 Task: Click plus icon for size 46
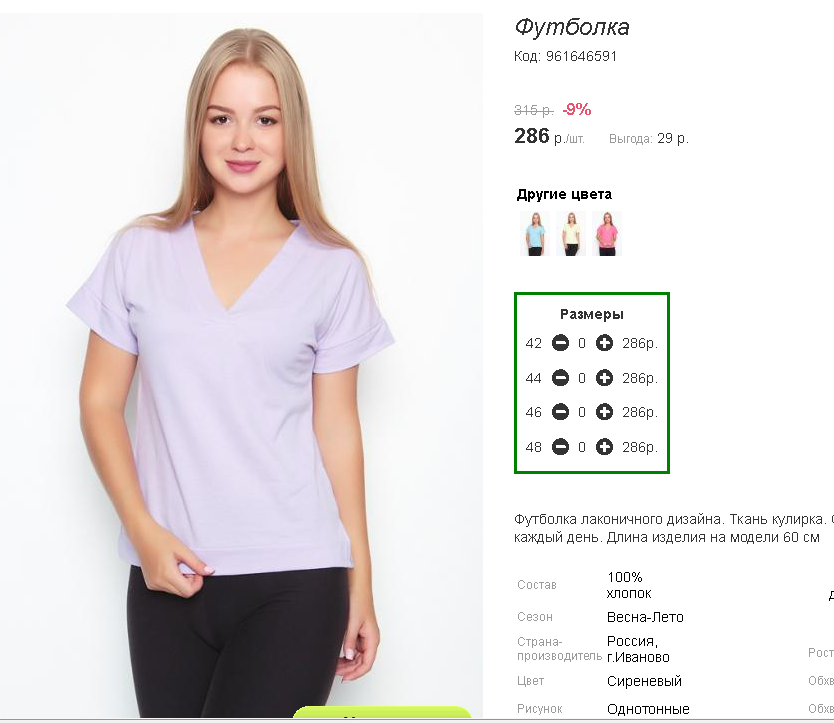(x=604, y=412)
